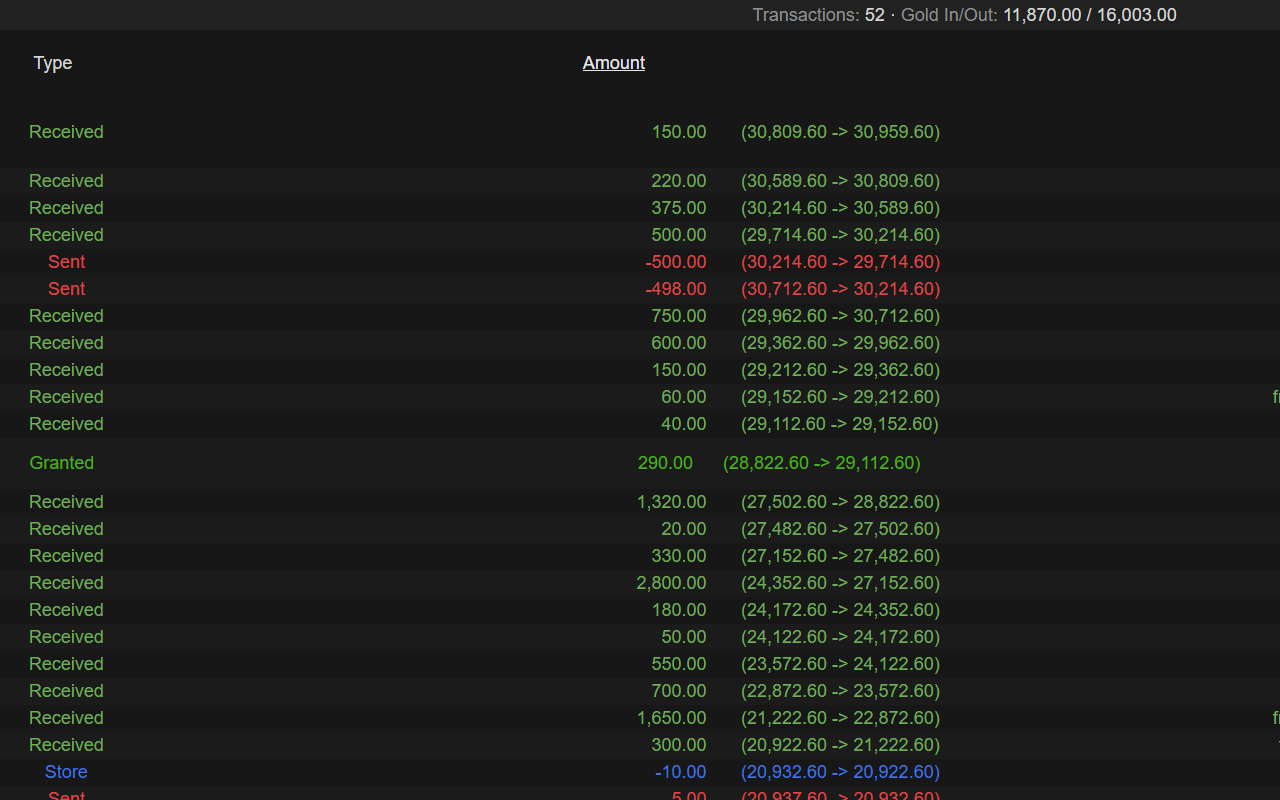Click the 40.00 received amount
The height and width of the screenshot is (800, 1280).
(x=683, y=424)
